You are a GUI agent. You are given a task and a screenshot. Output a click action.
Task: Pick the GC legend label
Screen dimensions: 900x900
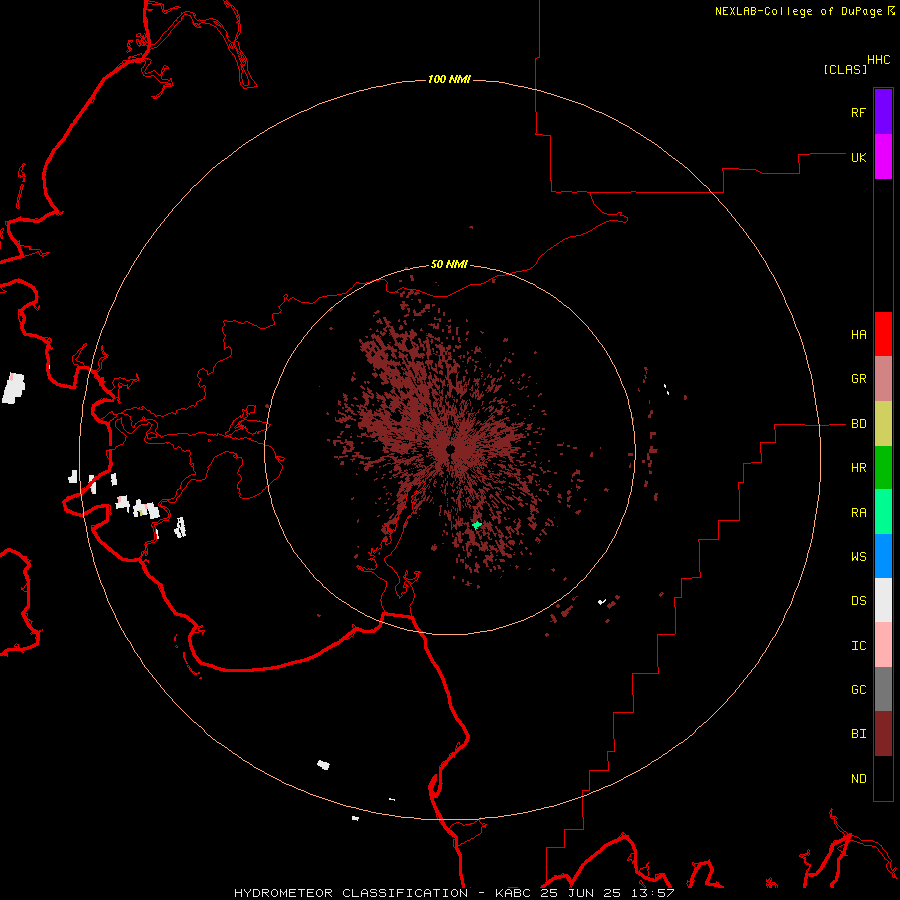pyautogui.click(x=858, y=690)
